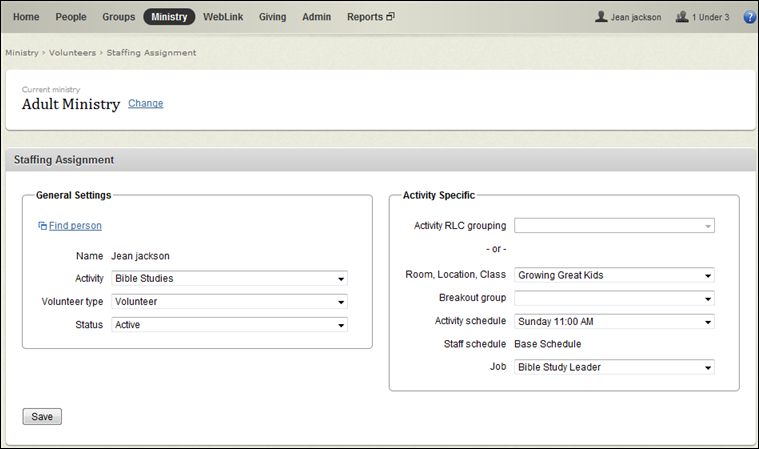The image size is (759, 449).
Task: Open the Activity RLC grouping dropdown
Action: tap(614, 227)
